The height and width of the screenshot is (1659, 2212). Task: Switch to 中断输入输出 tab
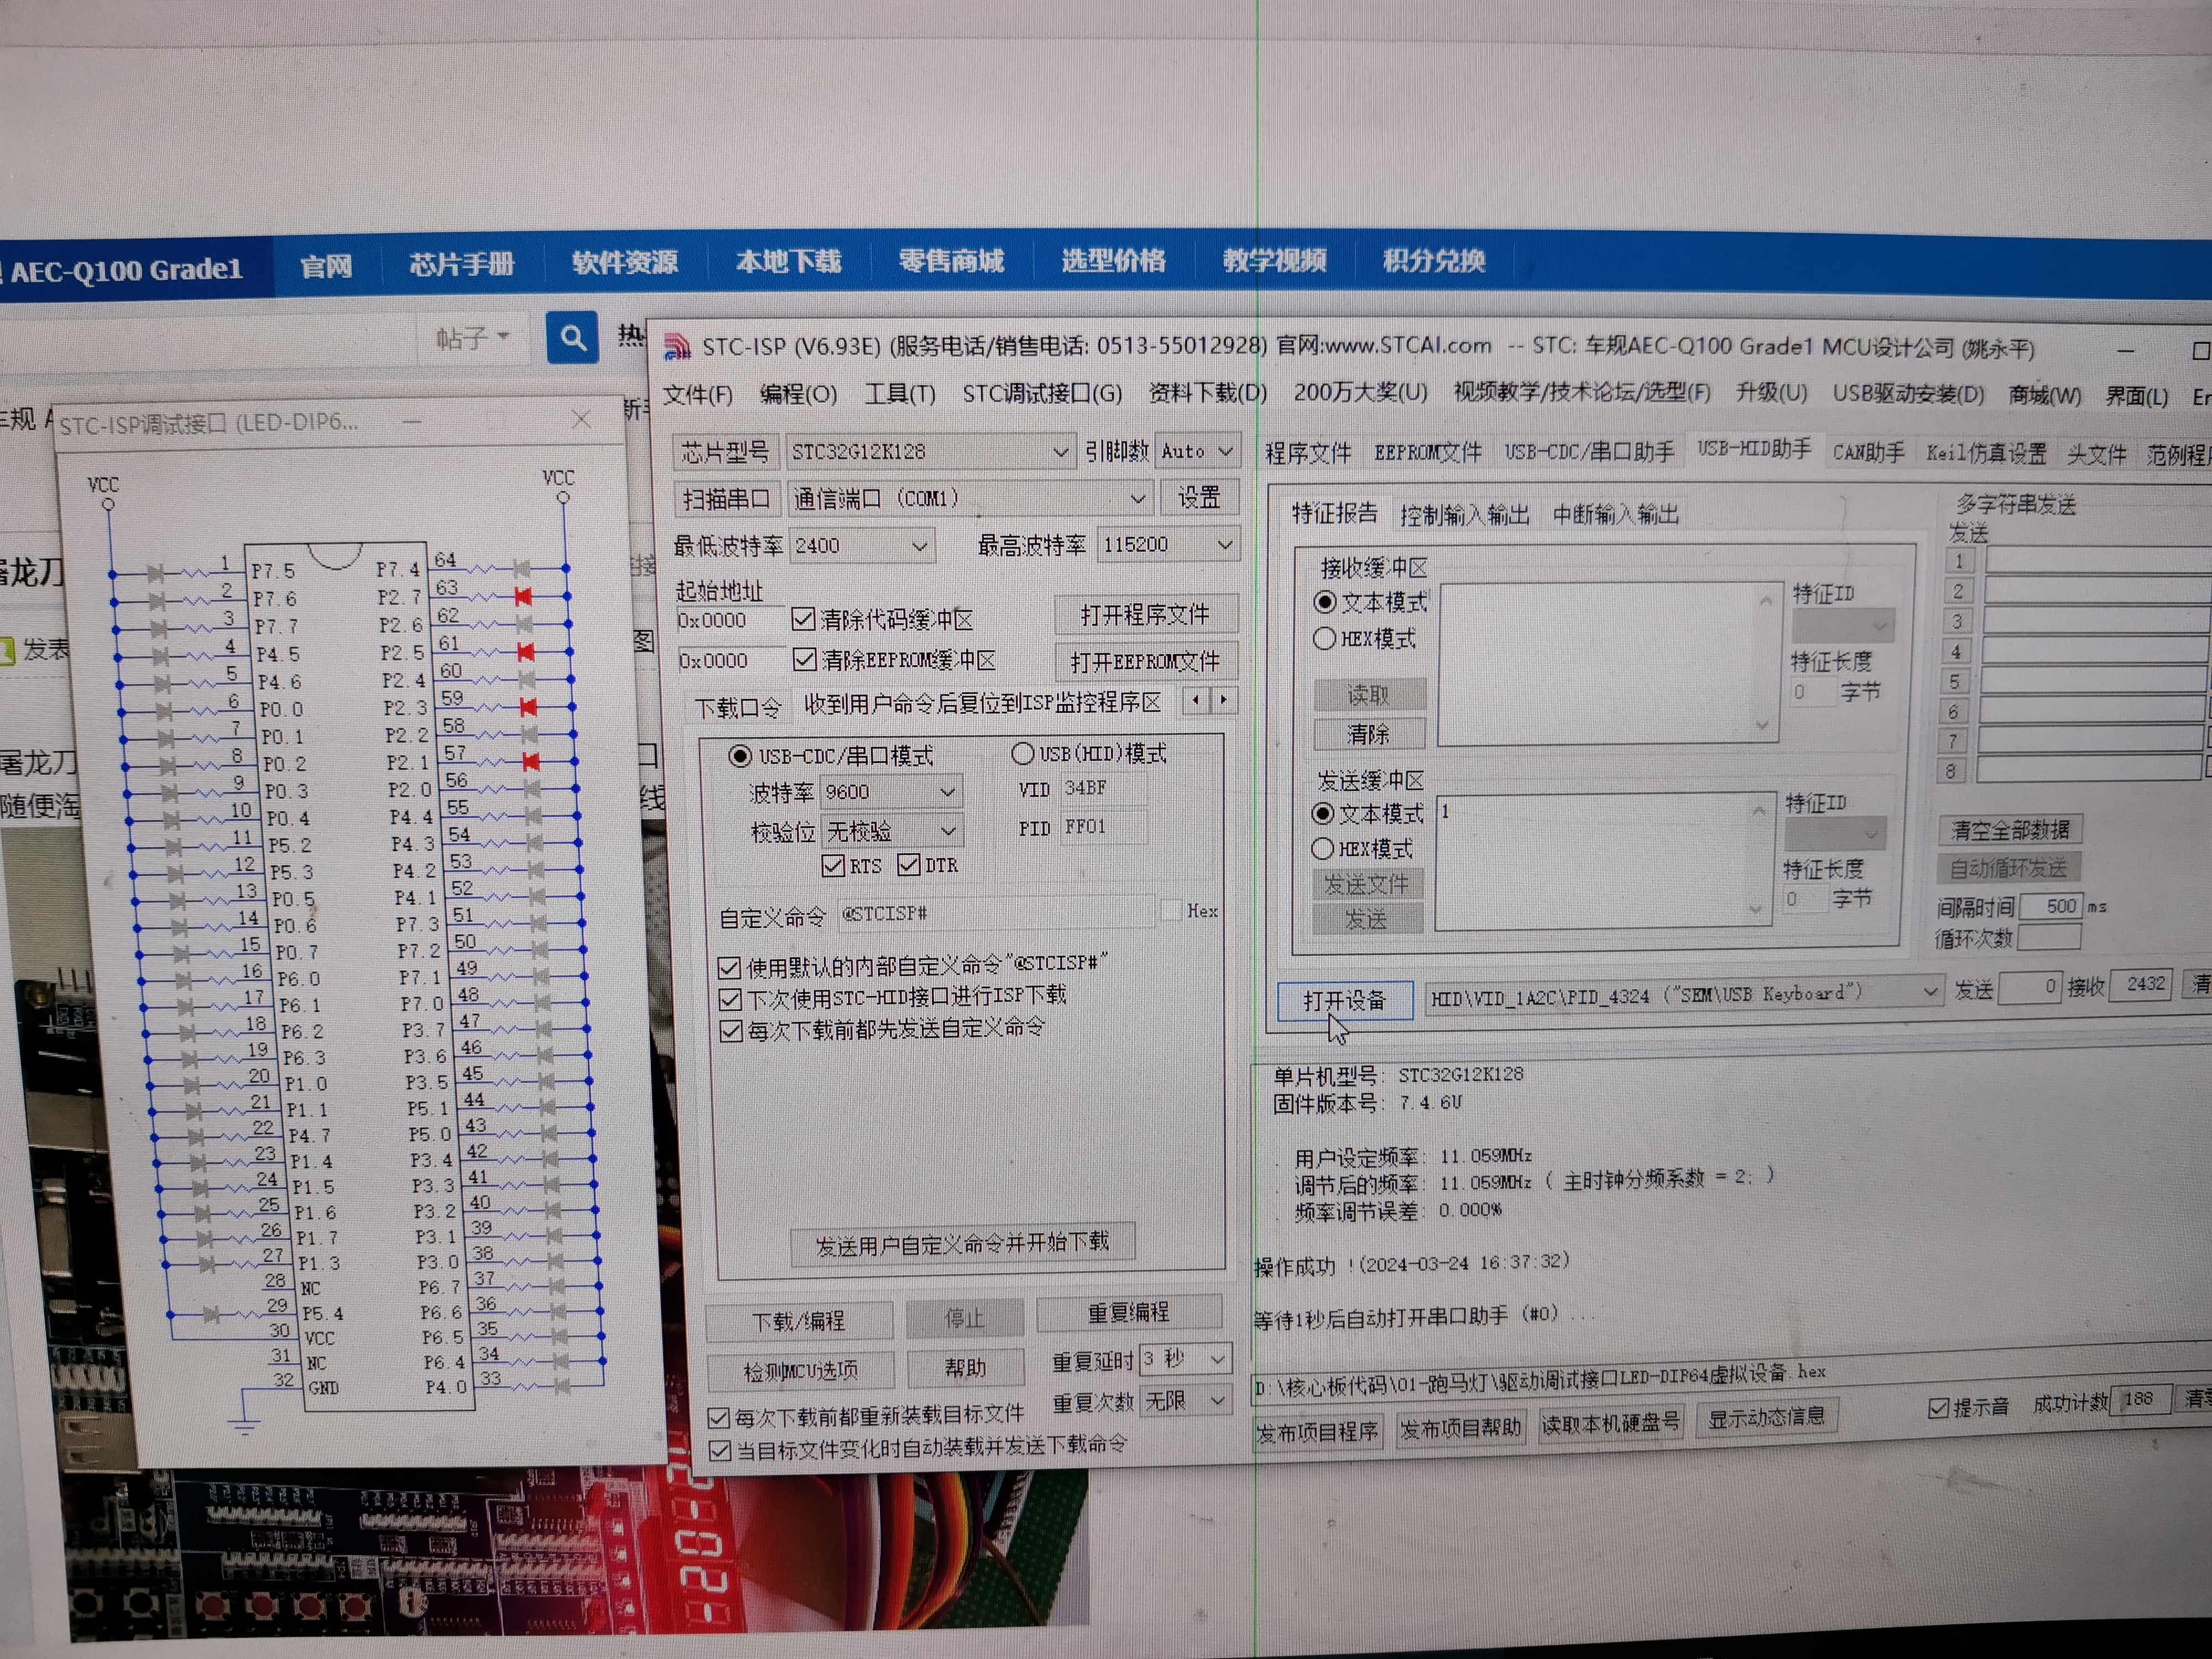(x=1615, y=514)
